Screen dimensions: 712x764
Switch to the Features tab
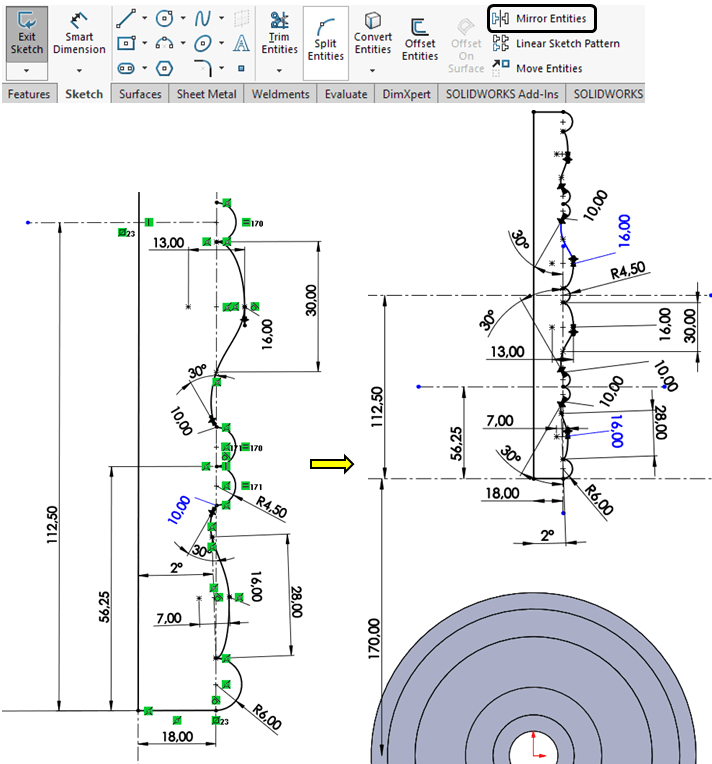pos(28,94)
